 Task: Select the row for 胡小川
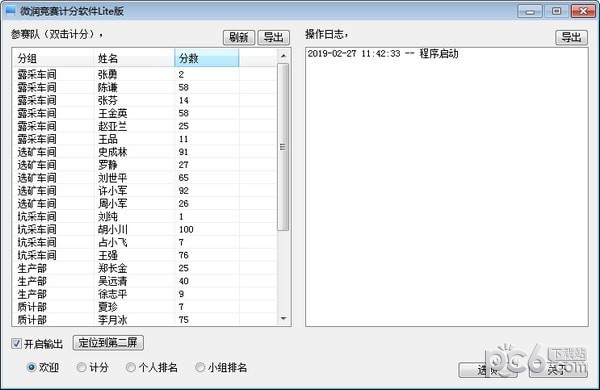(x=145, y=229)
